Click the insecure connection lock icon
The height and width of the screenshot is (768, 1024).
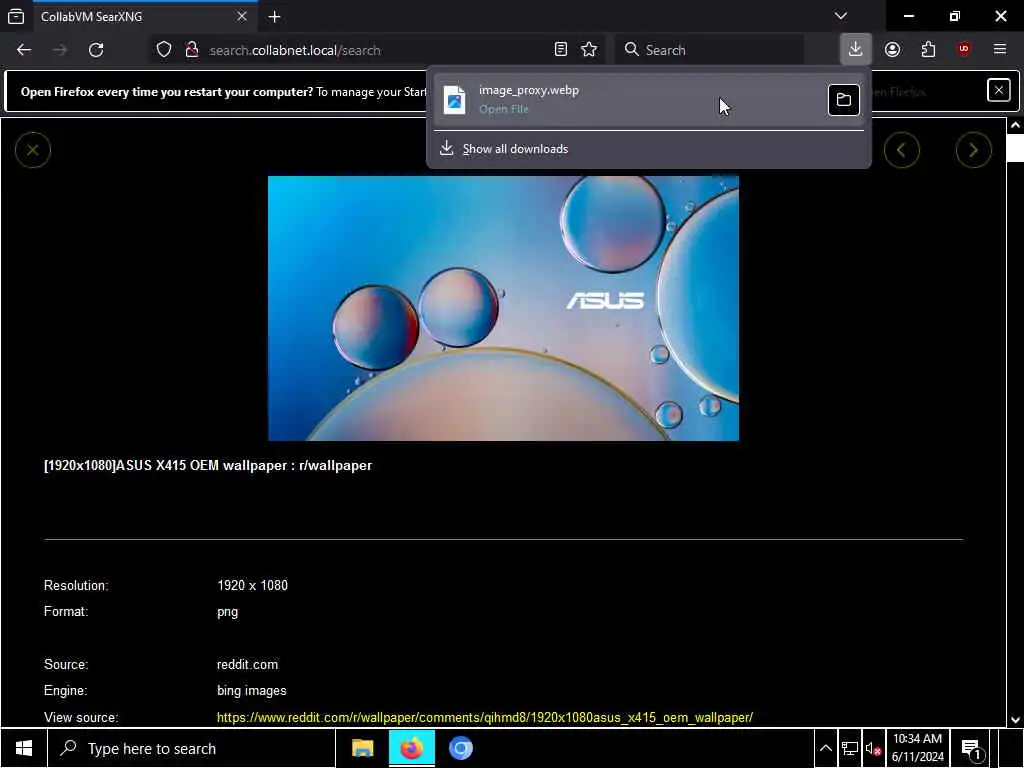click(191, 50)
